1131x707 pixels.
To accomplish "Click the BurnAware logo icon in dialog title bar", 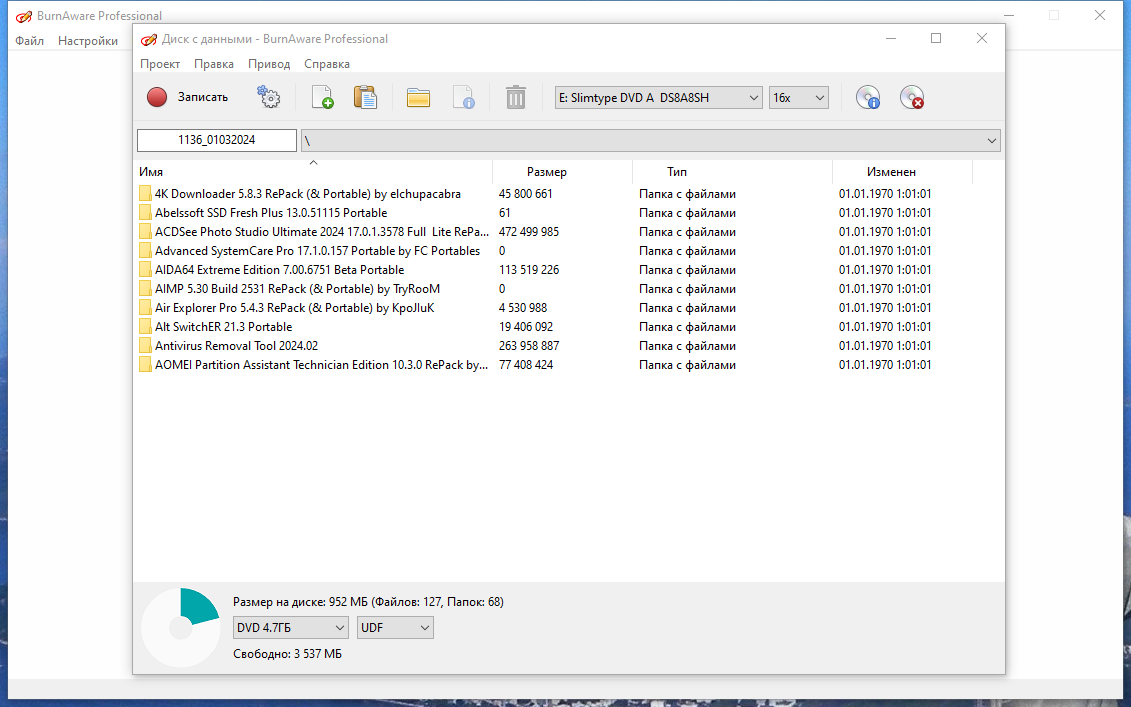I will (x=149, y=39).
